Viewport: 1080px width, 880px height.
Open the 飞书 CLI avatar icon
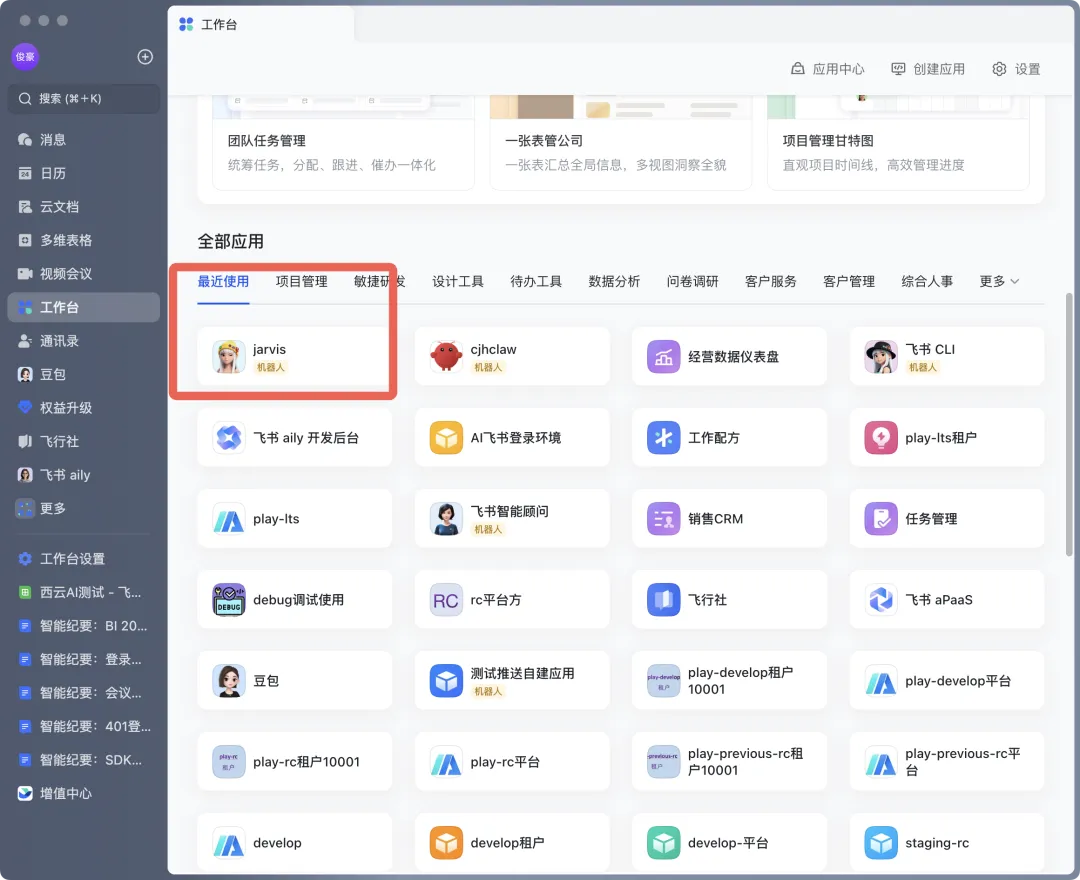point(881,357)
